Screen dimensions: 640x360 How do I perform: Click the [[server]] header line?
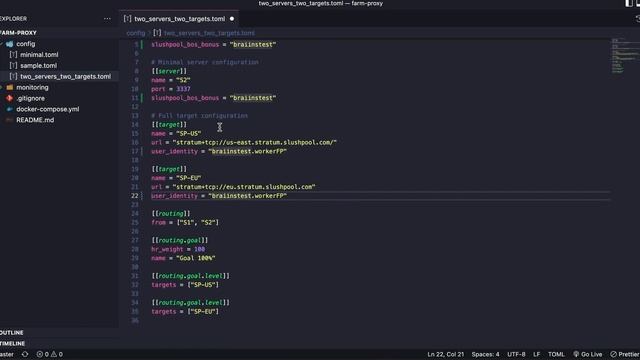click(169, 71)
